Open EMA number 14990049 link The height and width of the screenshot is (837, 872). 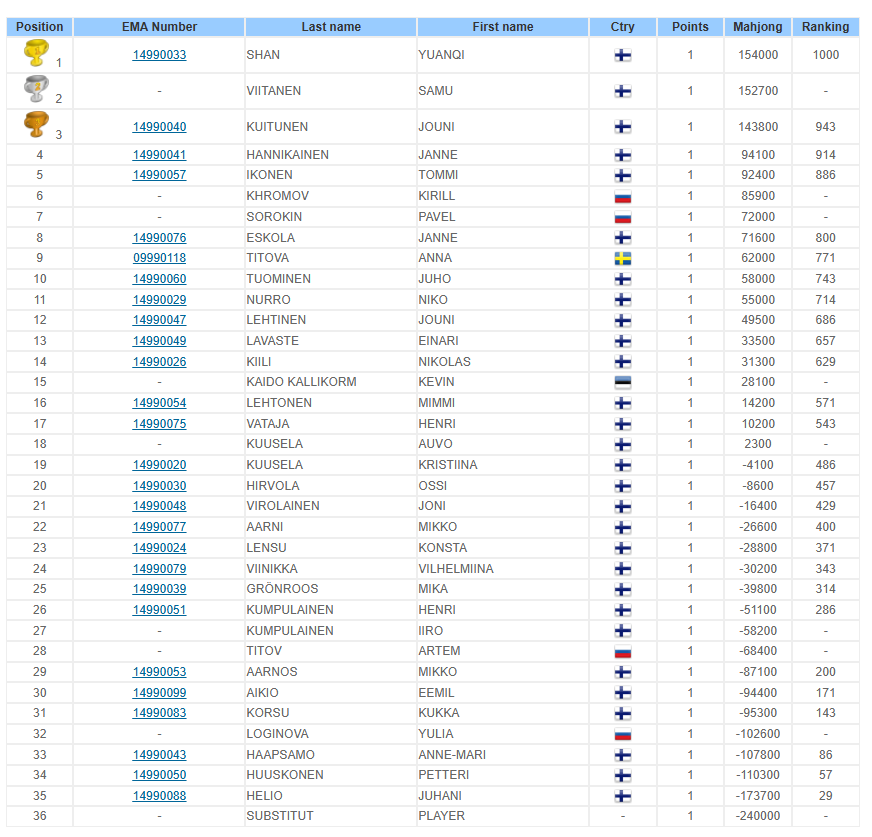pyautogui.click(x=159, y=341)
